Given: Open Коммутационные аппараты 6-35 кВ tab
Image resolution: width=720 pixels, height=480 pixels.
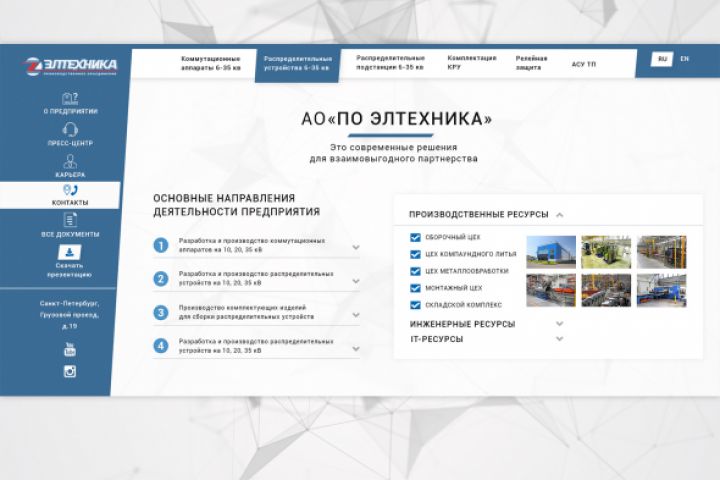Looking at the screenshot, I should tap(211, 63).
